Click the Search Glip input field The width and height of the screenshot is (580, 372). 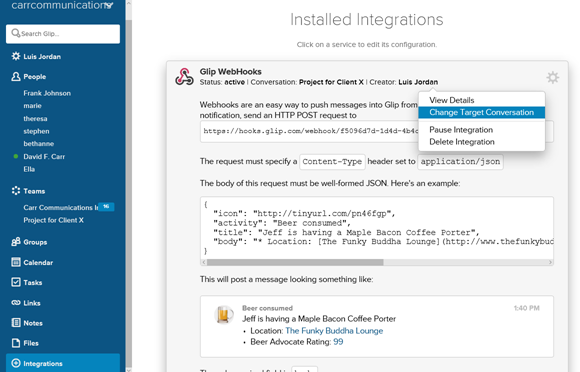[63, 34]
